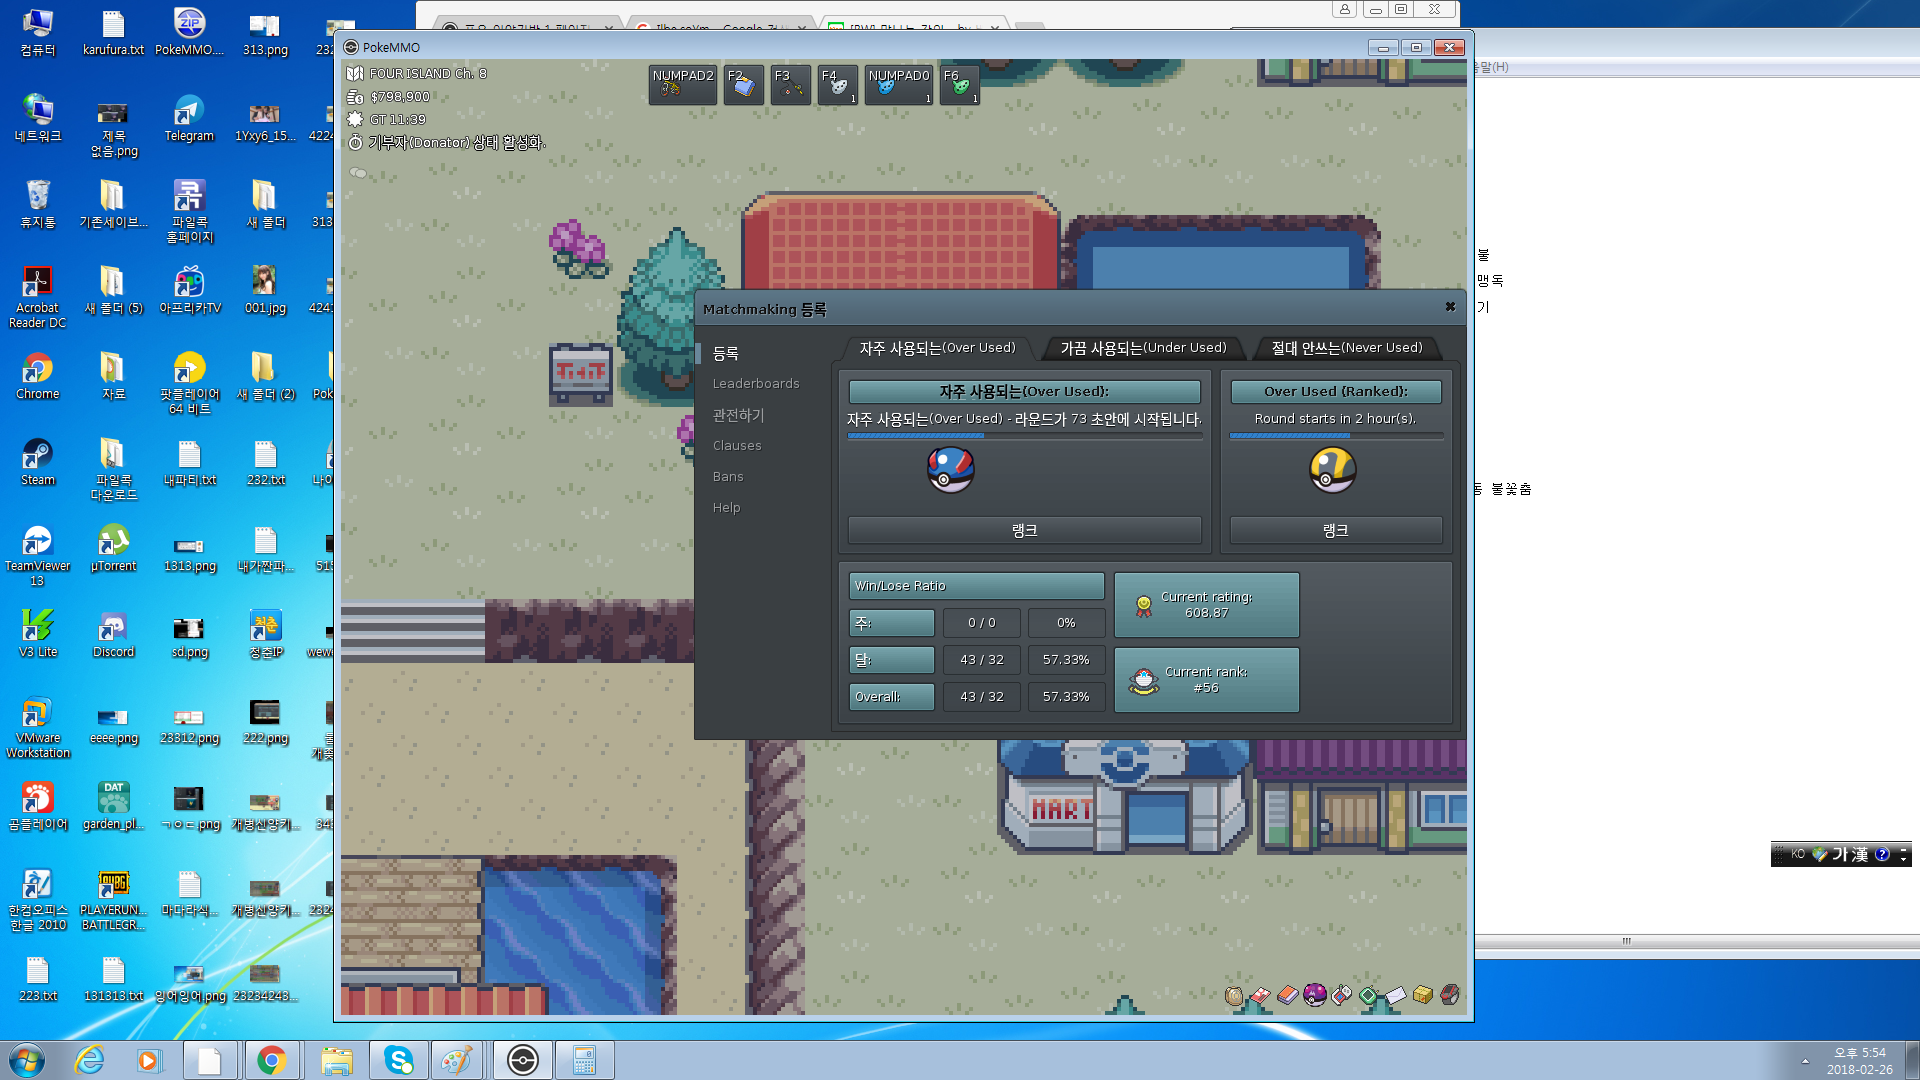Open Help in matchmaking sidebar
The width and height of the screenshot is (1920, 1080).
(727, 508)
